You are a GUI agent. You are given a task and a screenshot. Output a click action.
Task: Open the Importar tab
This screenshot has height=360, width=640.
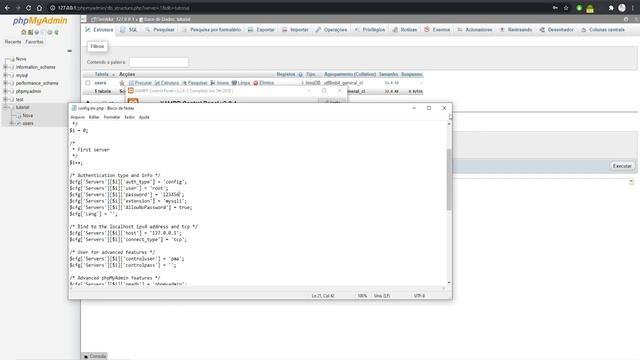295,30
